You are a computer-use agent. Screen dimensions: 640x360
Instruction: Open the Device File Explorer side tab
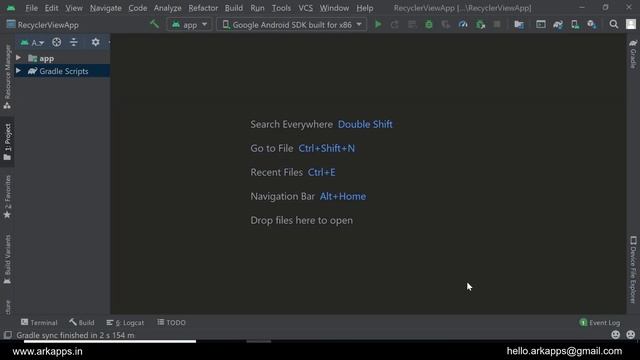(633, 269)
